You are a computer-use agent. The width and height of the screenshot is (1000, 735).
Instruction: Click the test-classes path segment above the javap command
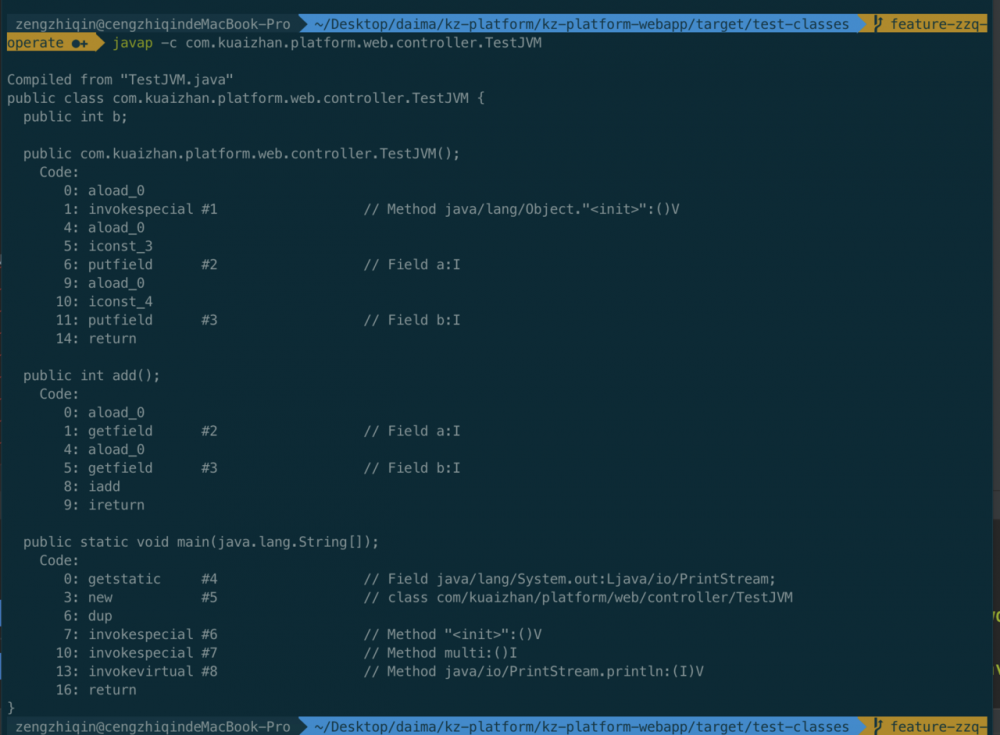click(582, 24)
